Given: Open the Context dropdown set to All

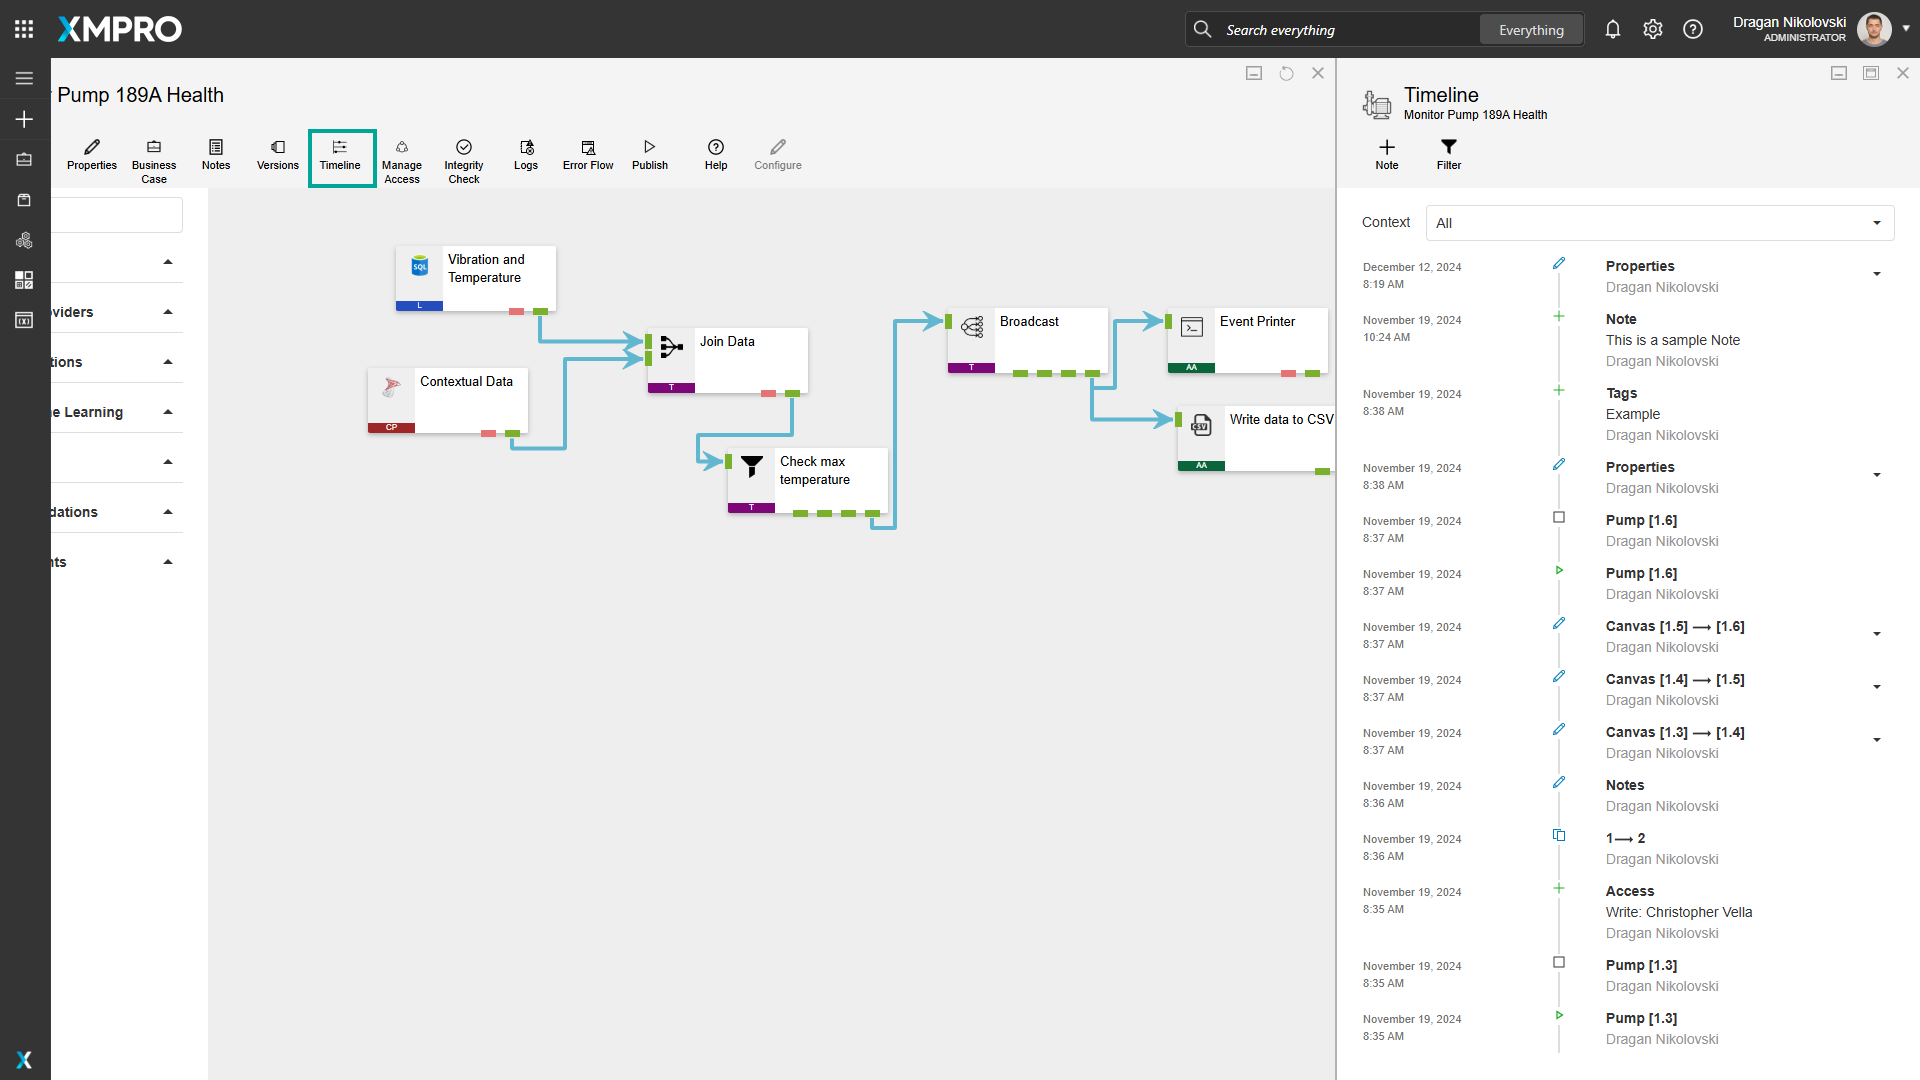Looking at the screenshot, I should pos(1658,222).
